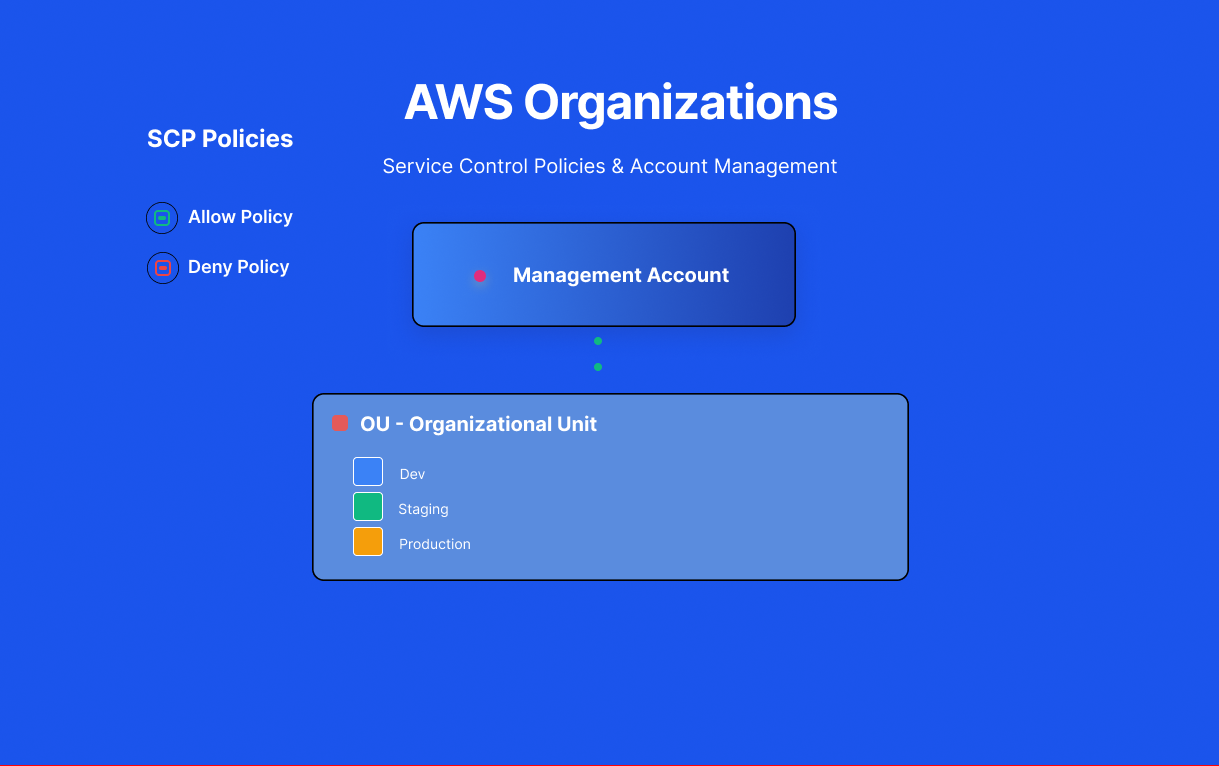The height and width of the screenshot is (766, 1219).
Task: Click the Dev account label
Action: pyautogui.click(x=412, y=474)
